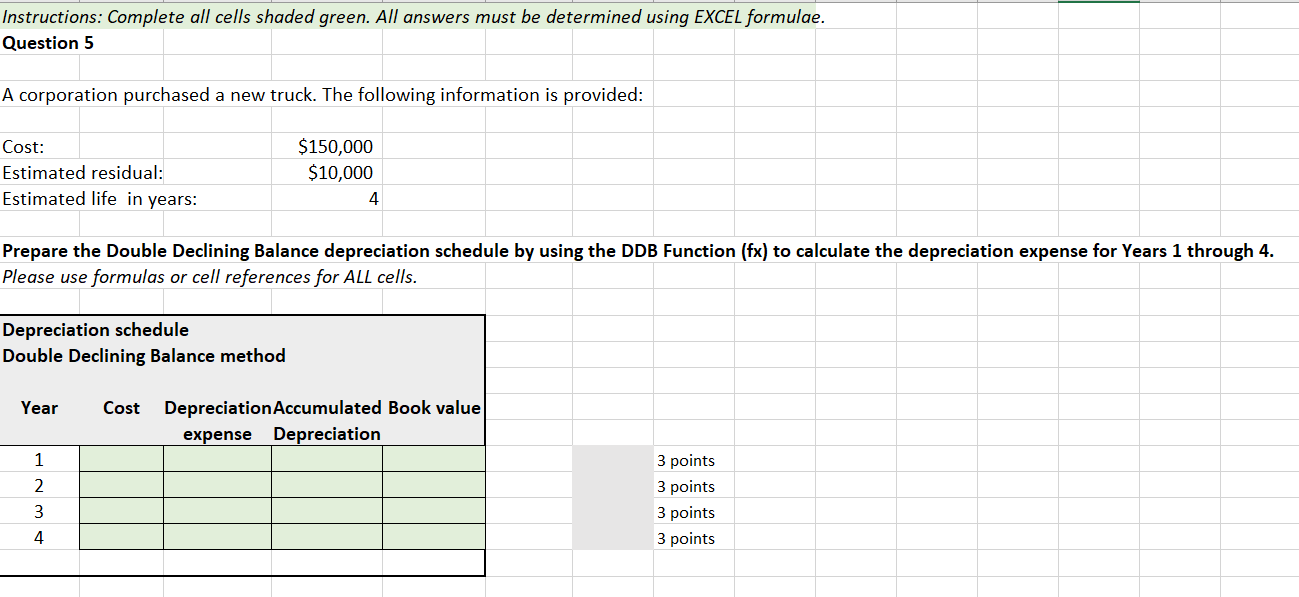Select the Estimated life value 4 cell
The height and width of the screenshot is (597, 1299).
coord(327,199)
